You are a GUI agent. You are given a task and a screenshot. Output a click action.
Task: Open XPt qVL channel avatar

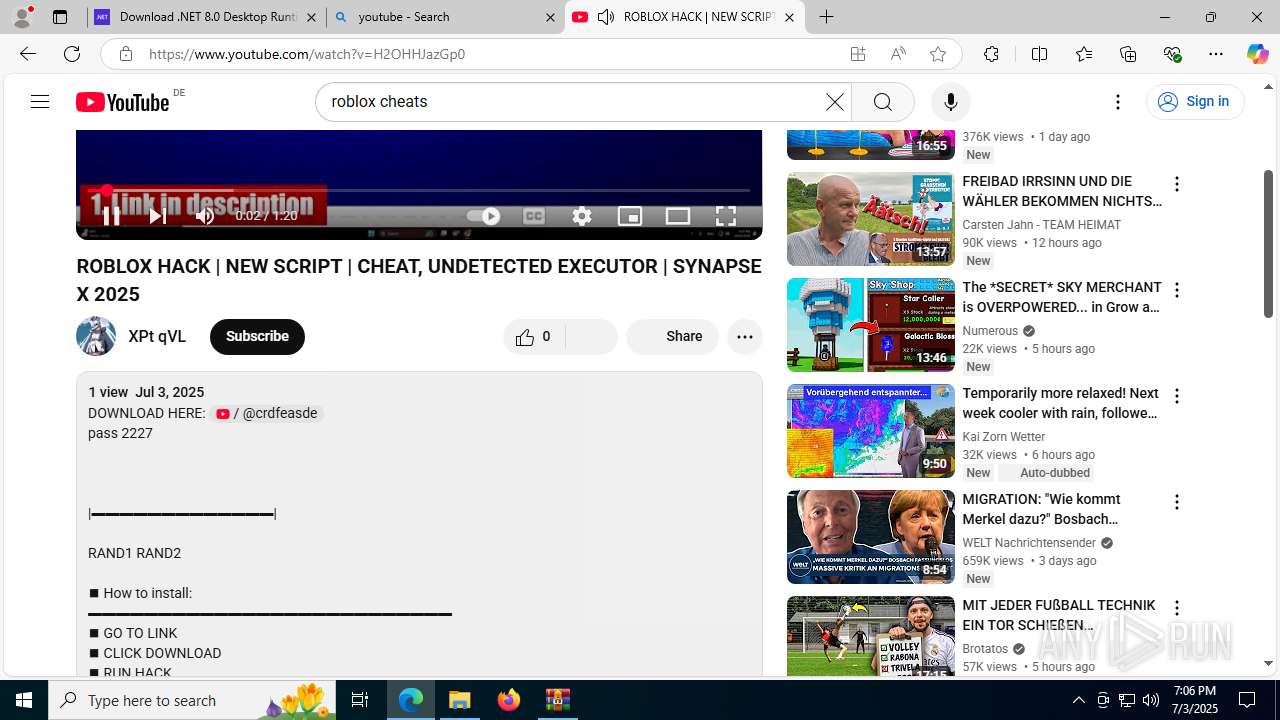tap(96, 336)
